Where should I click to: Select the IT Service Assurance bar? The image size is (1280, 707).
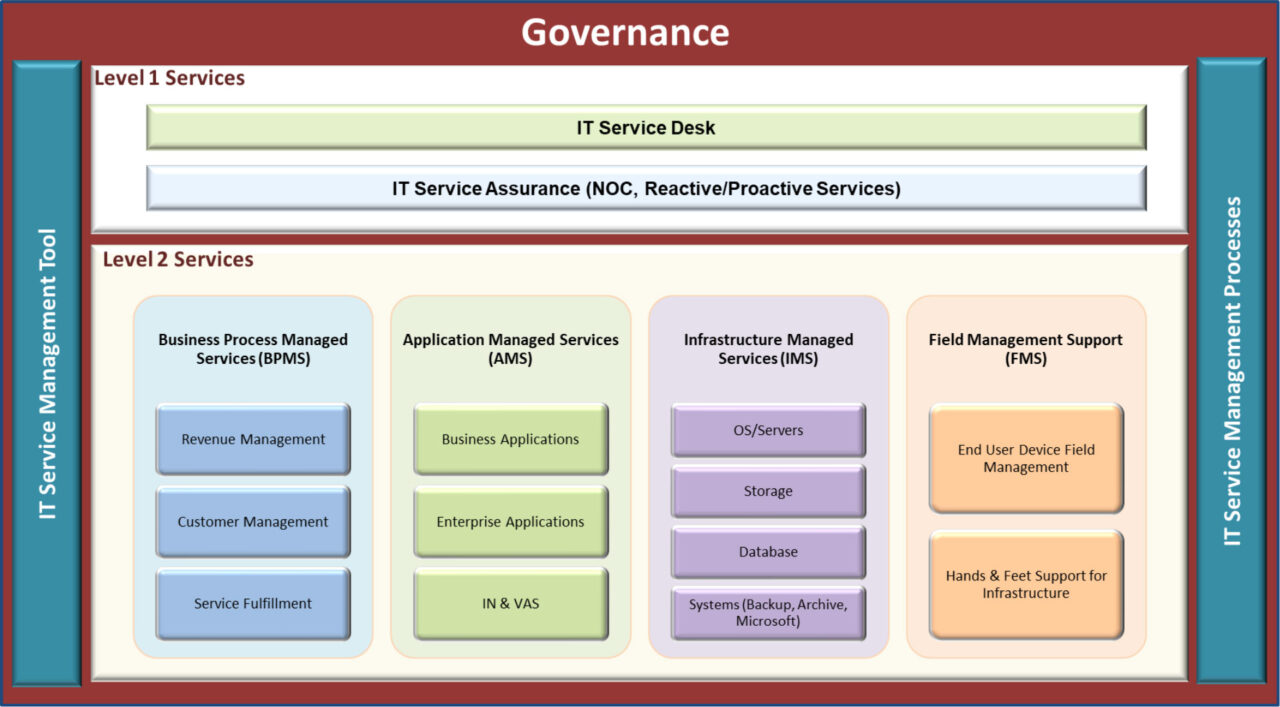[645, 188]
